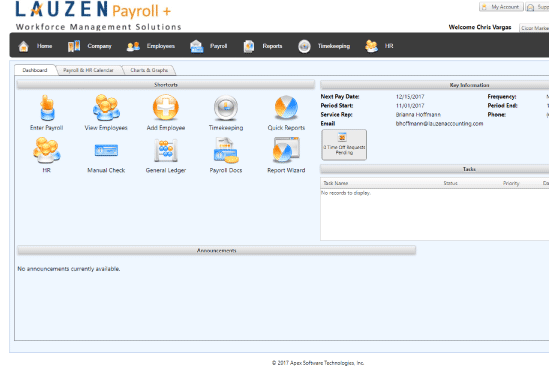
Task: Click the General Ledger text label
Action: (166, 170)
